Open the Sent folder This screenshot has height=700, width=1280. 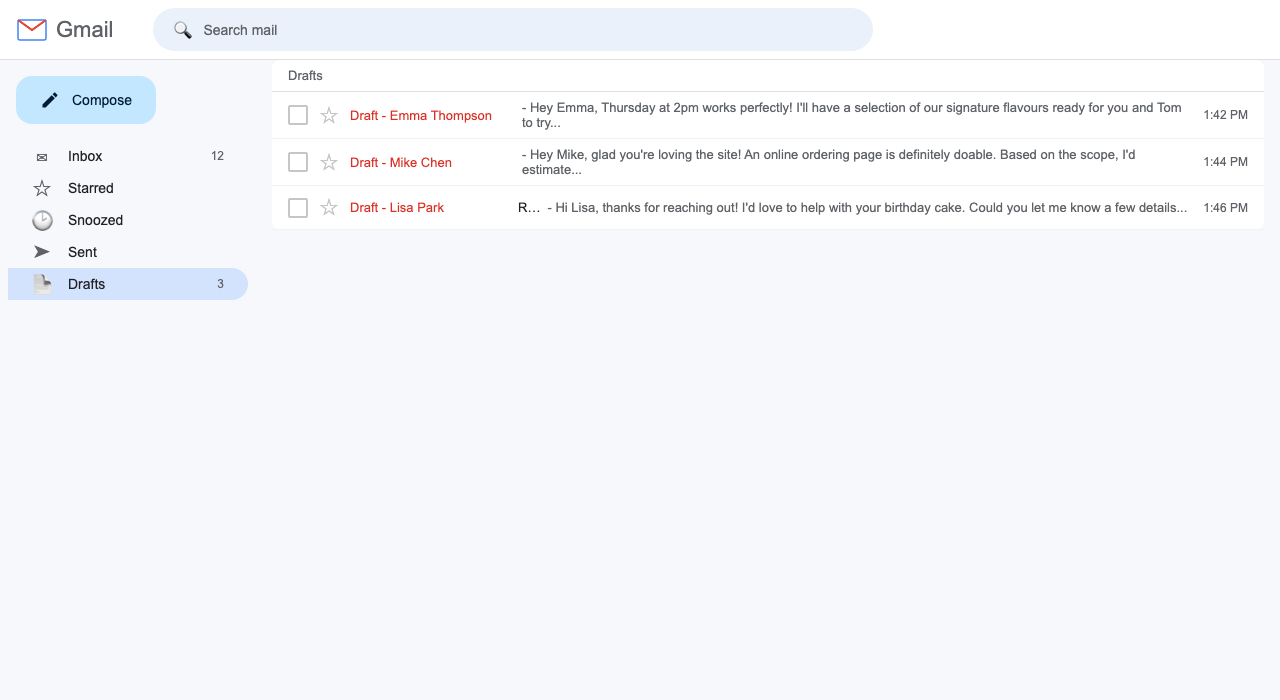coord(128,252)
